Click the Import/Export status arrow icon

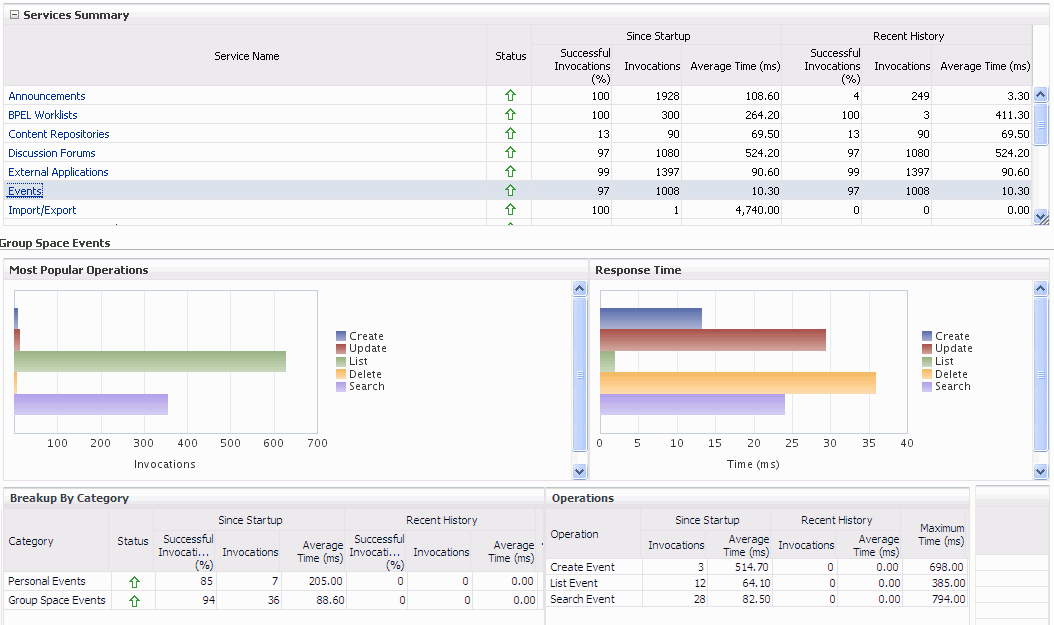pyautogui.click(x=510, y=209)
